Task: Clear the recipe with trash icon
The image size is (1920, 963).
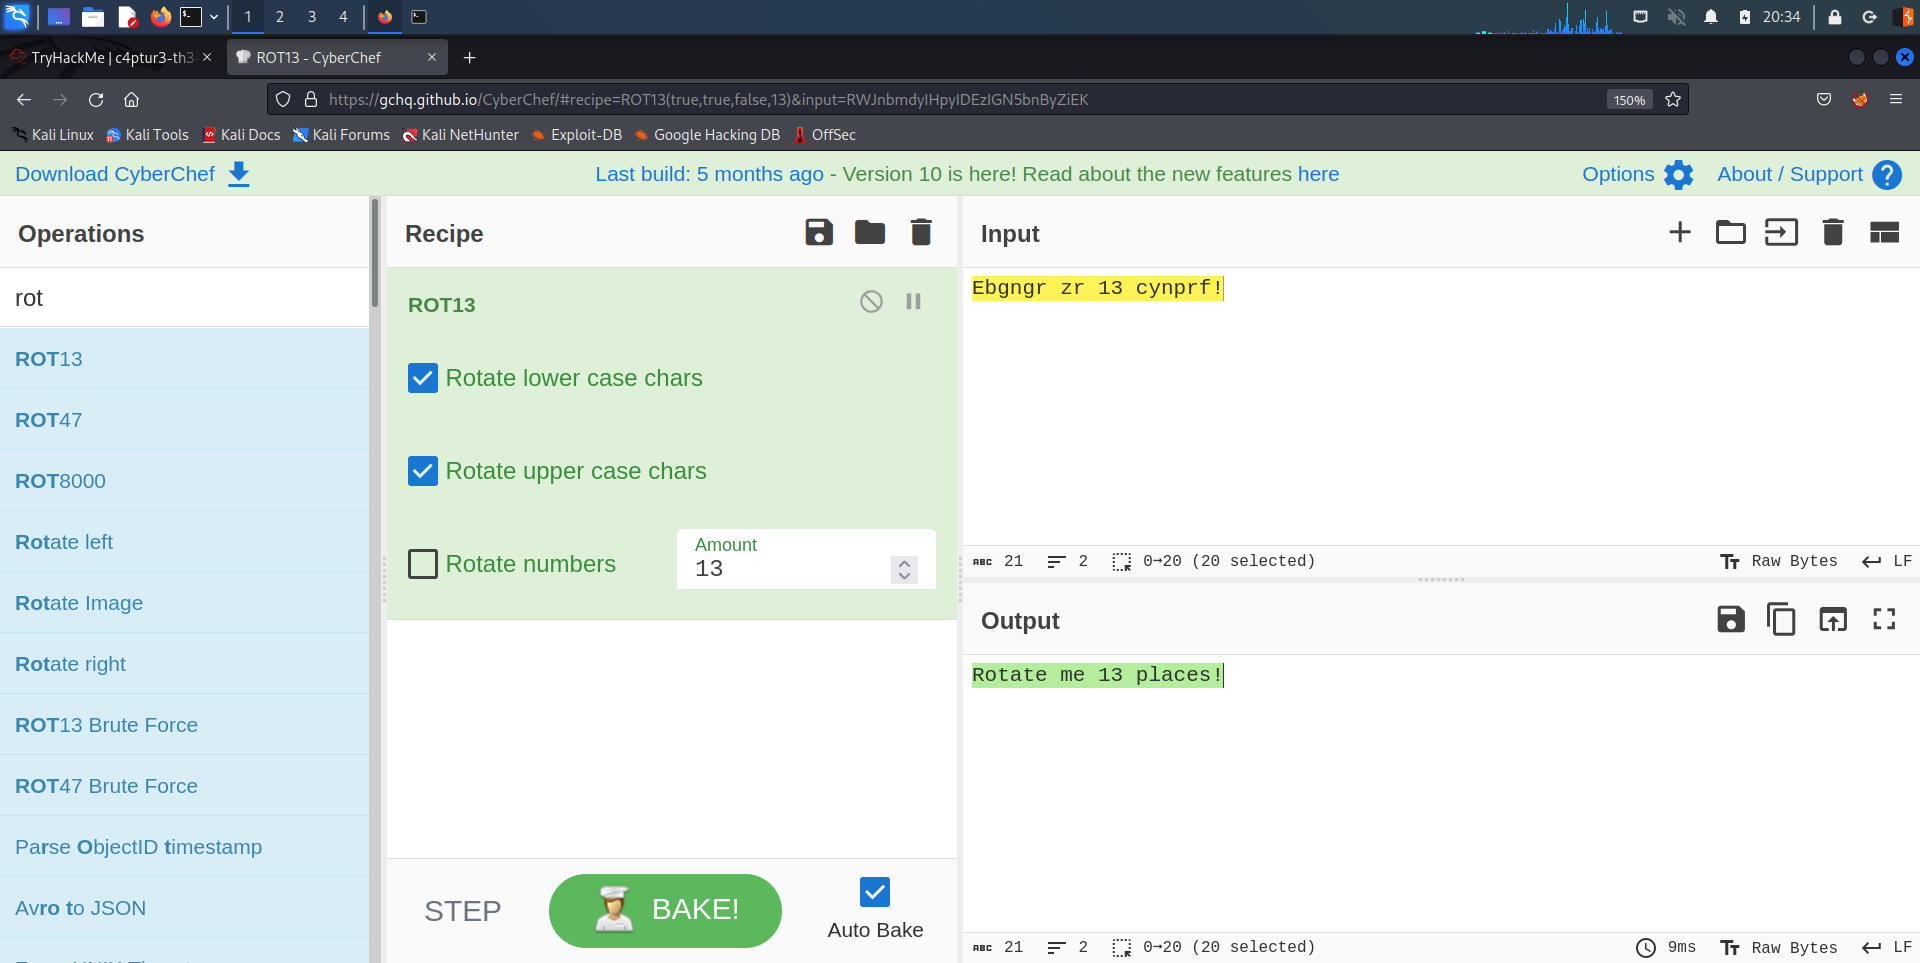Action: [x=921, y=233]
